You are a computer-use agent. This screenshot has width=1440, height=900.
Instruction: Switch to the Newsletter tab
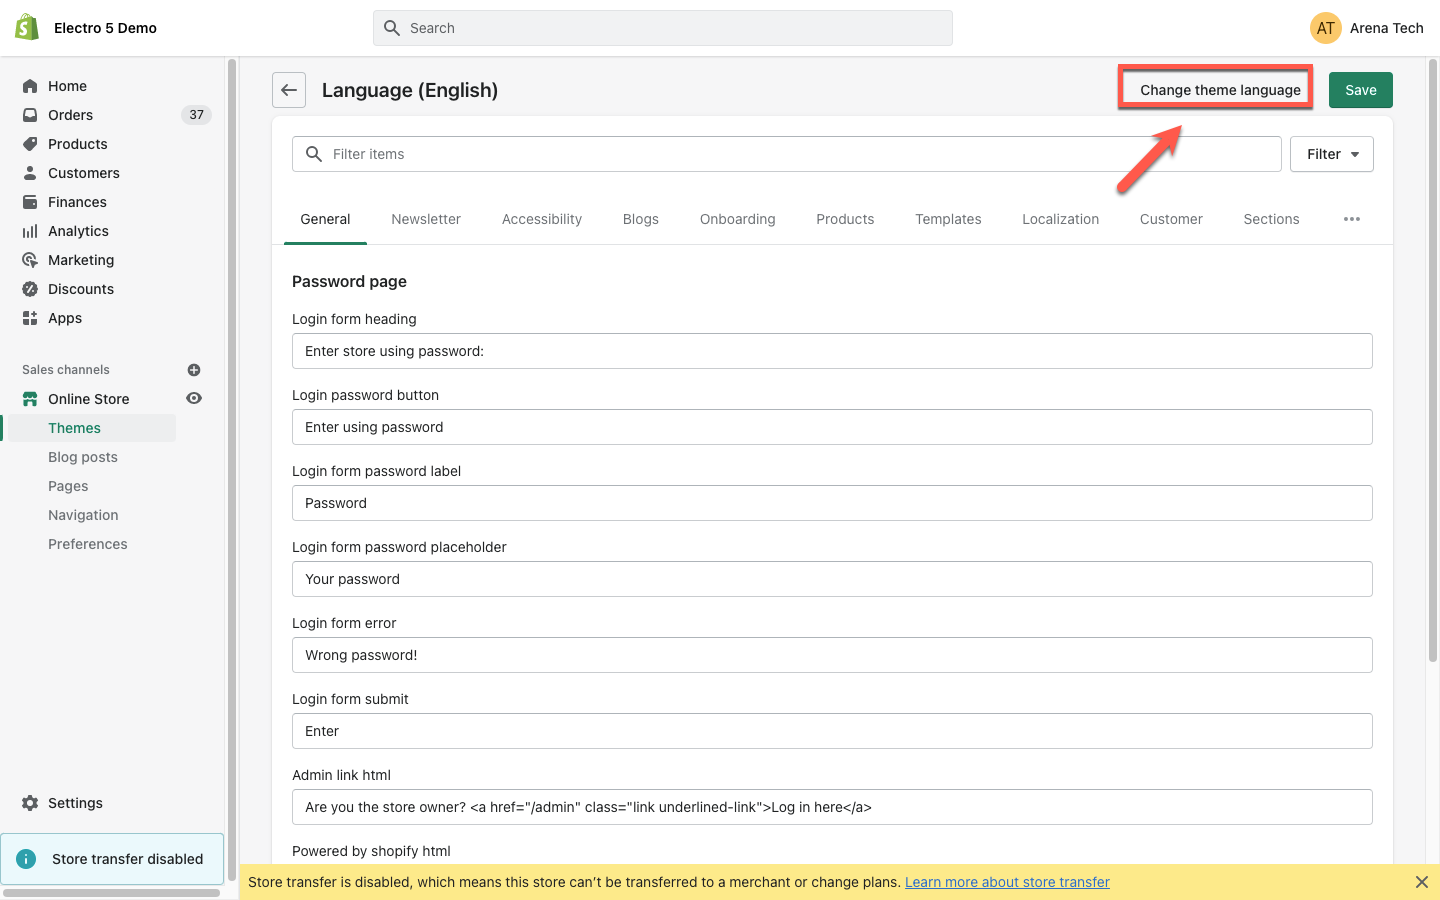pos(426,219)
